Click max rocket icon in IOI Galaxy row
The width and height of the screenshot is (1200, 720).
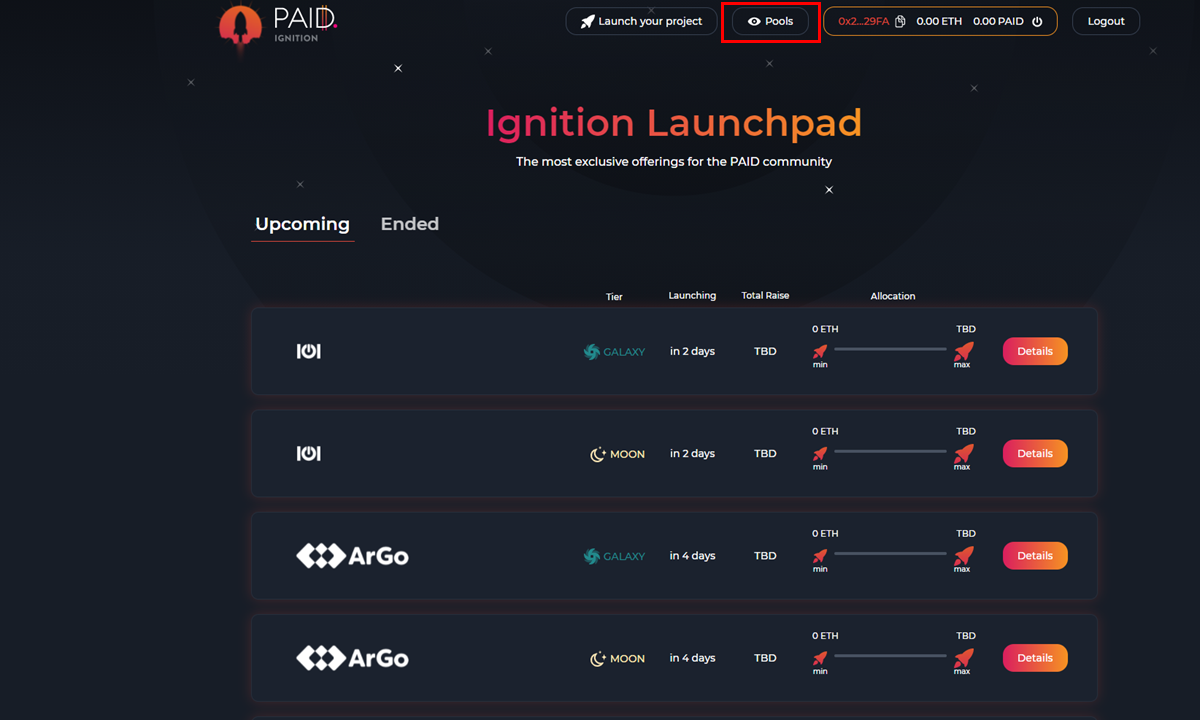(x=963, y=351)
